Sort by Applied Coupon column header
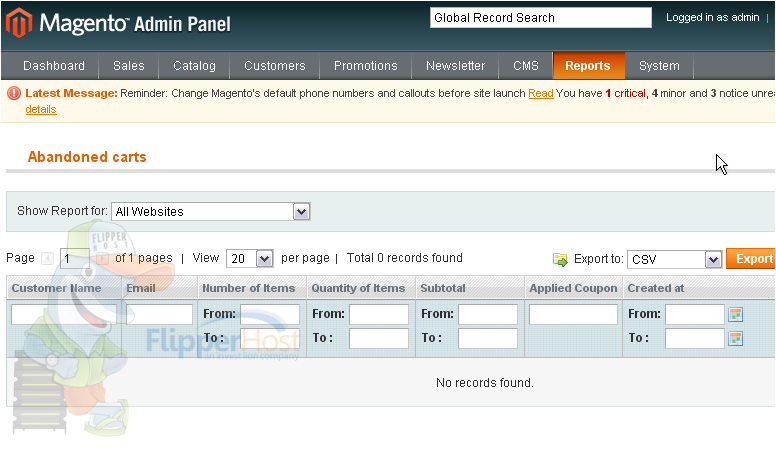This screenshot has height=450, width=776. (574, 288)
